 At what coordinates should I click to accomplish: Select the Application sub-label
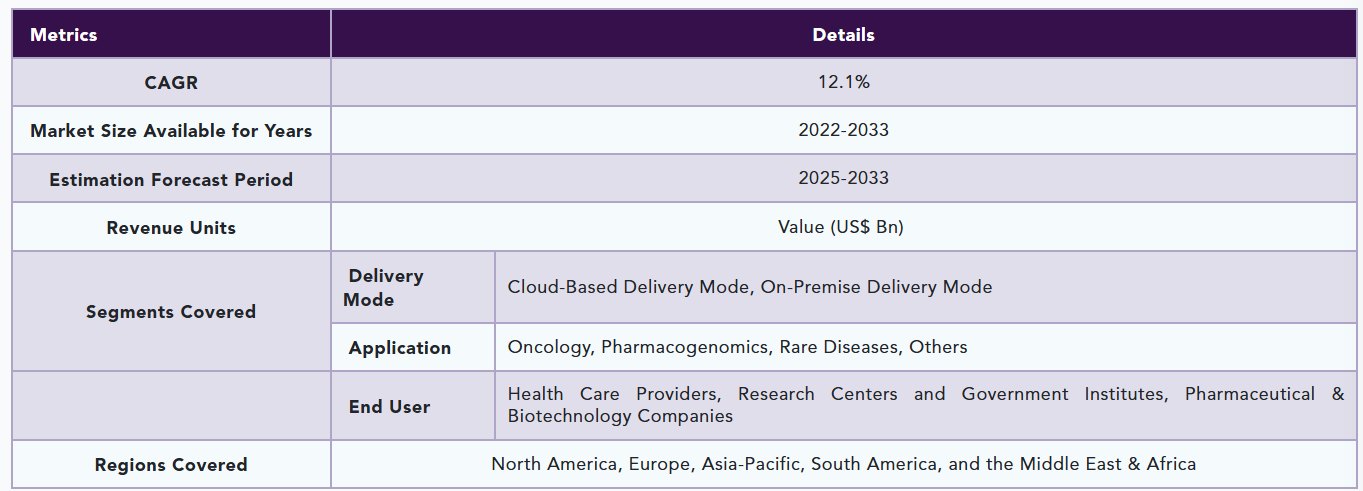pyautogui.click(x=400, y=348)
